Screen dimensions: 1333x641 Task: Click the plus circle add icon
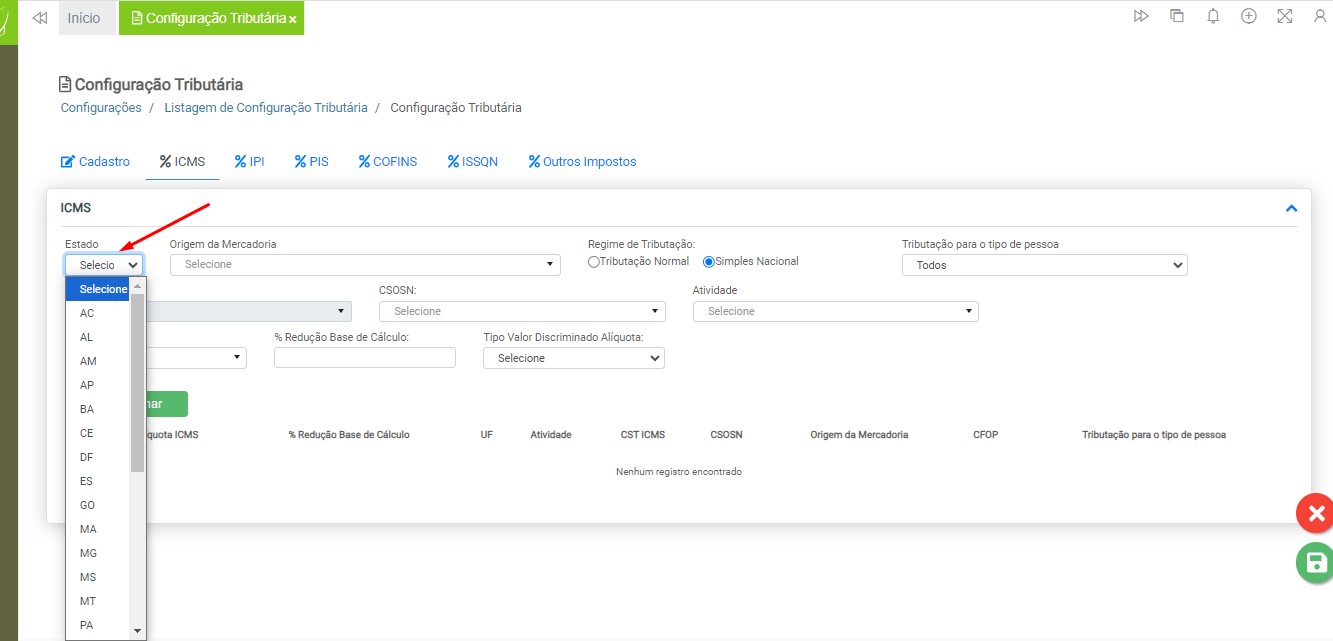(1249, 17)
